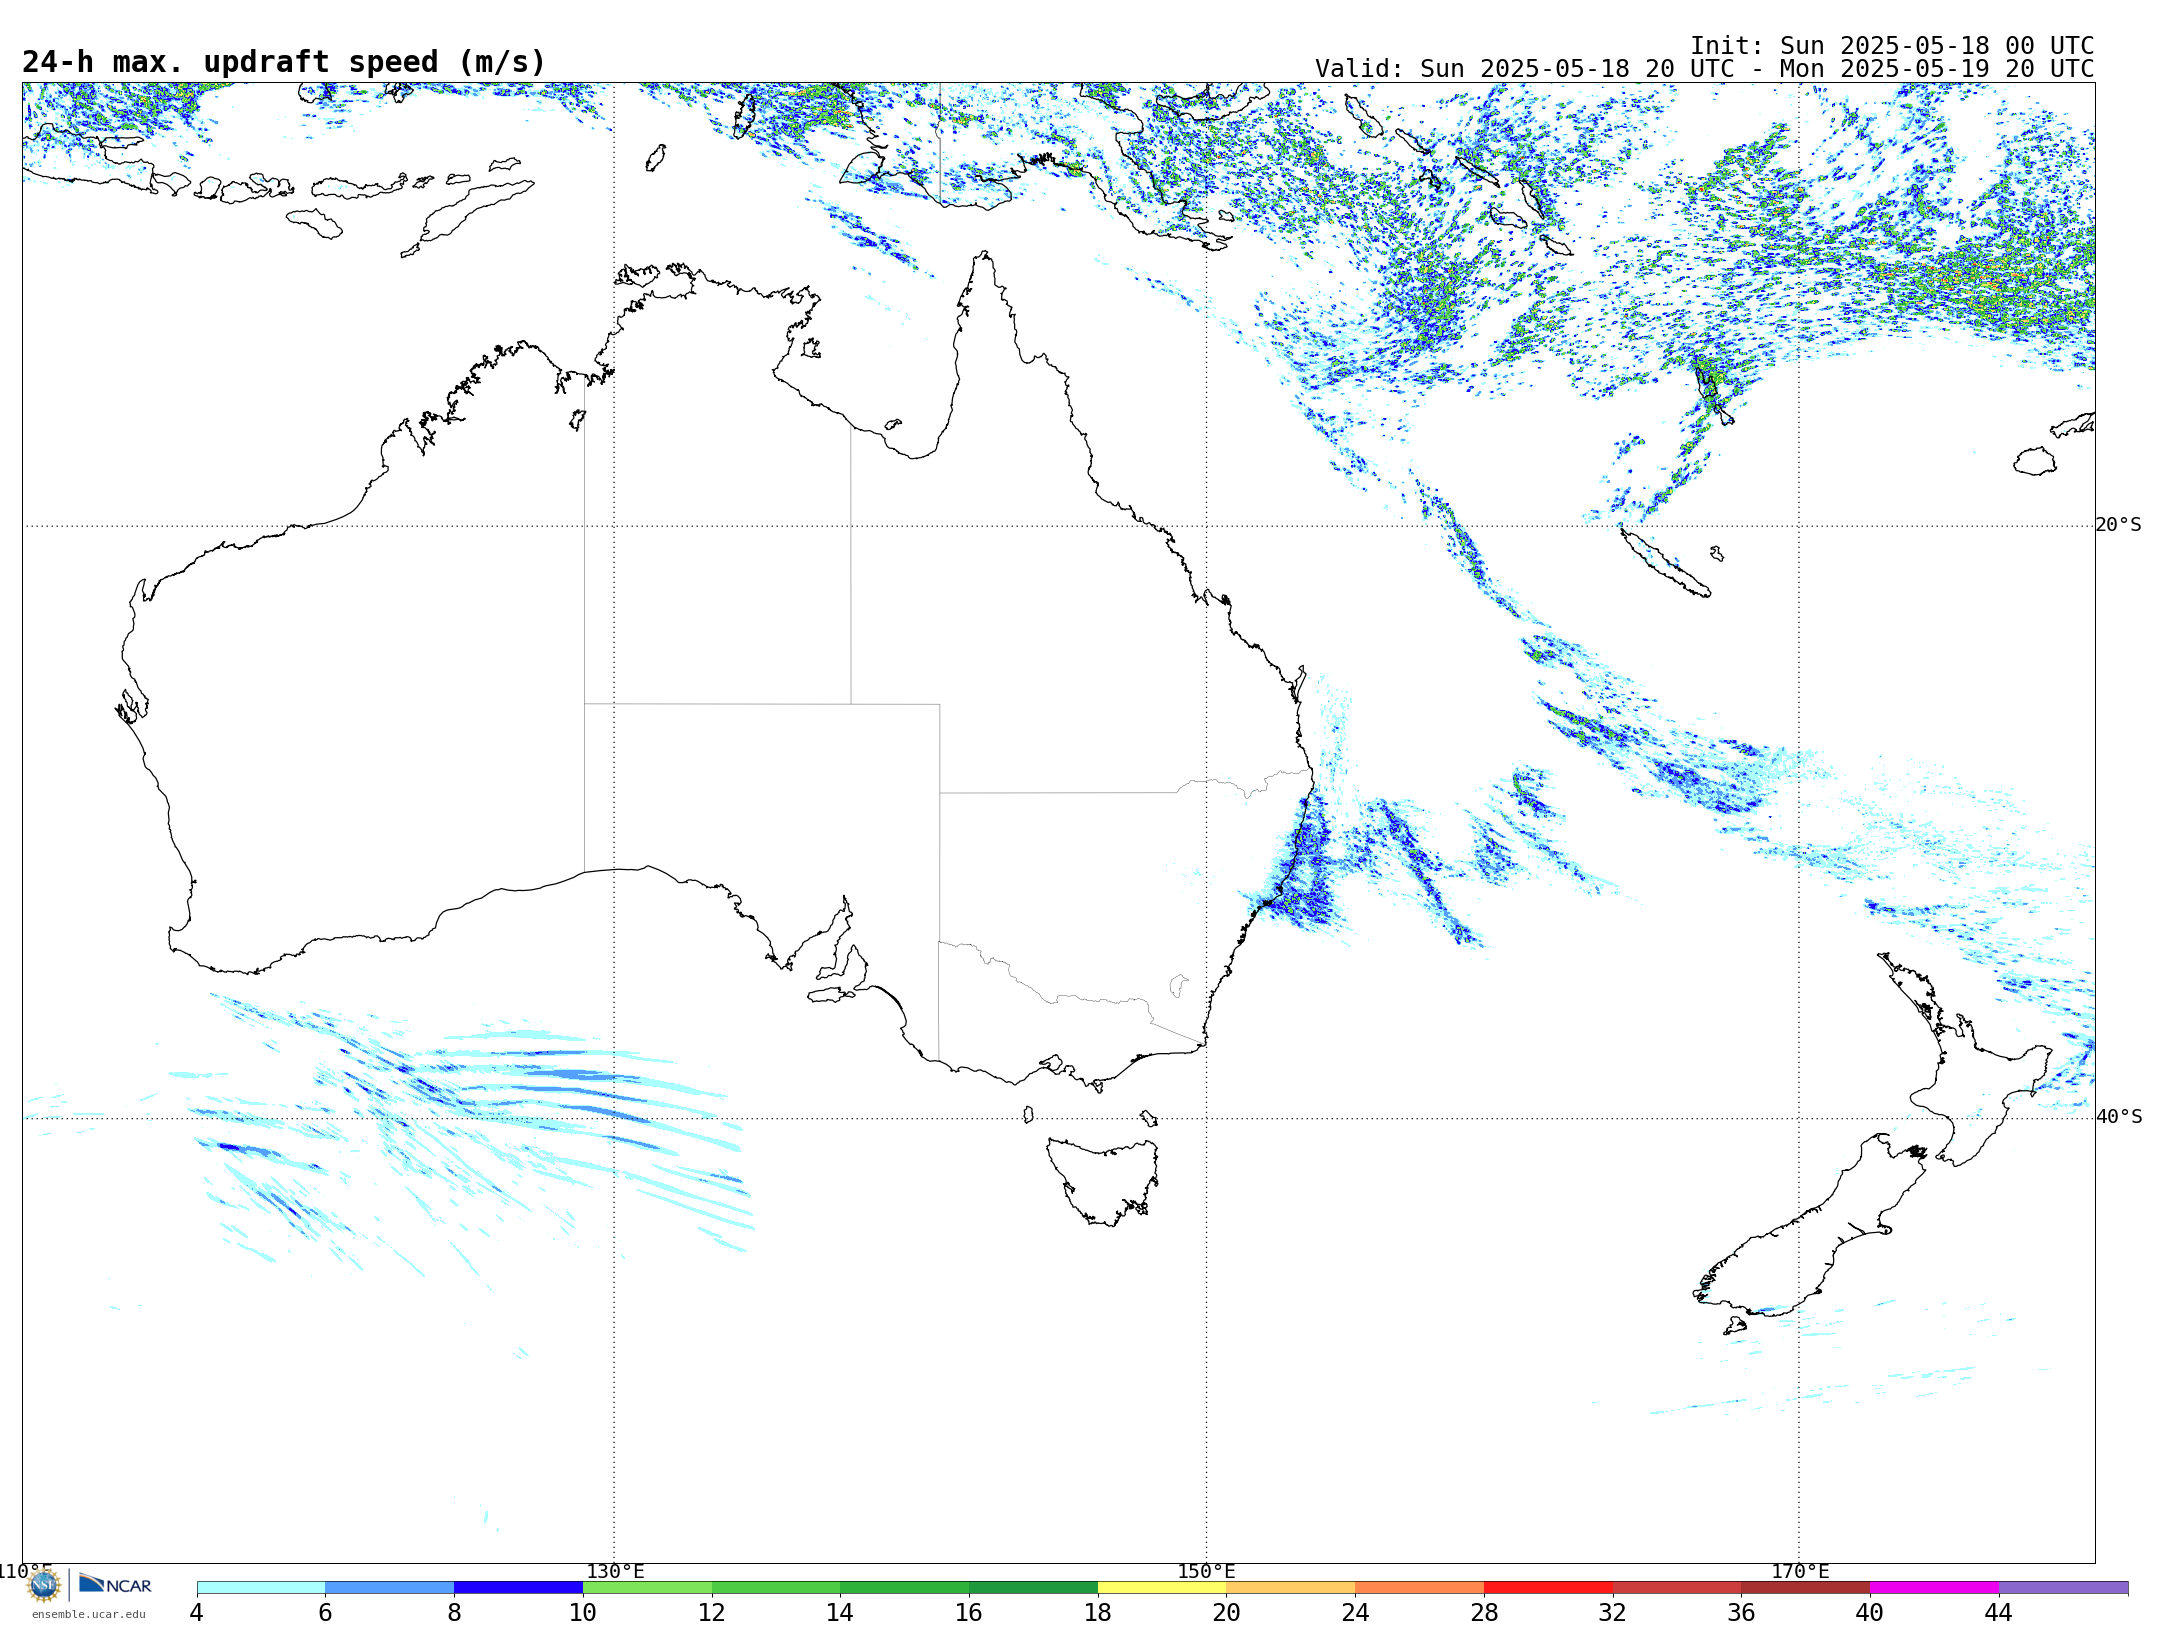Click colorbar tick label "16"
The image size is (2160, 1626).
(x=969, y=1613)
